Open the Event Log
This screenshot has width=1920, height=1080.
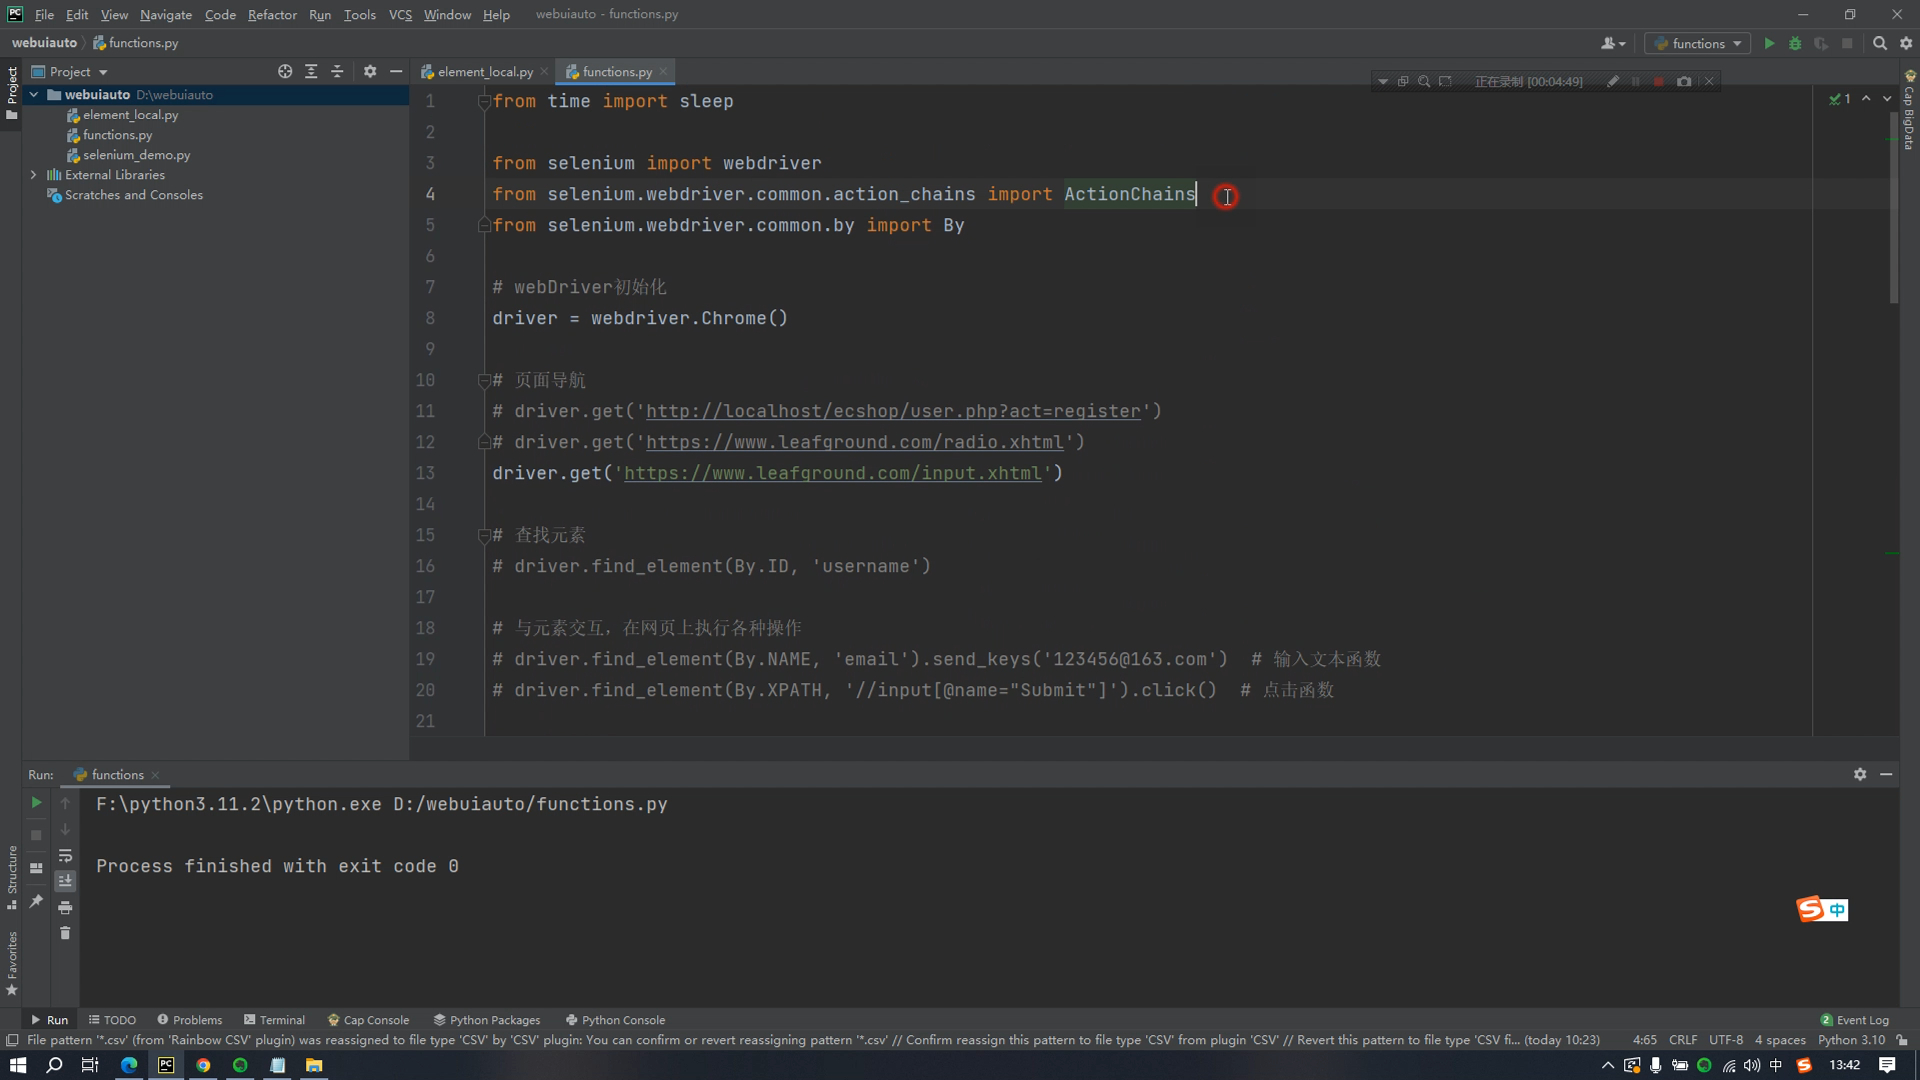click(x=1855, y=1020)
